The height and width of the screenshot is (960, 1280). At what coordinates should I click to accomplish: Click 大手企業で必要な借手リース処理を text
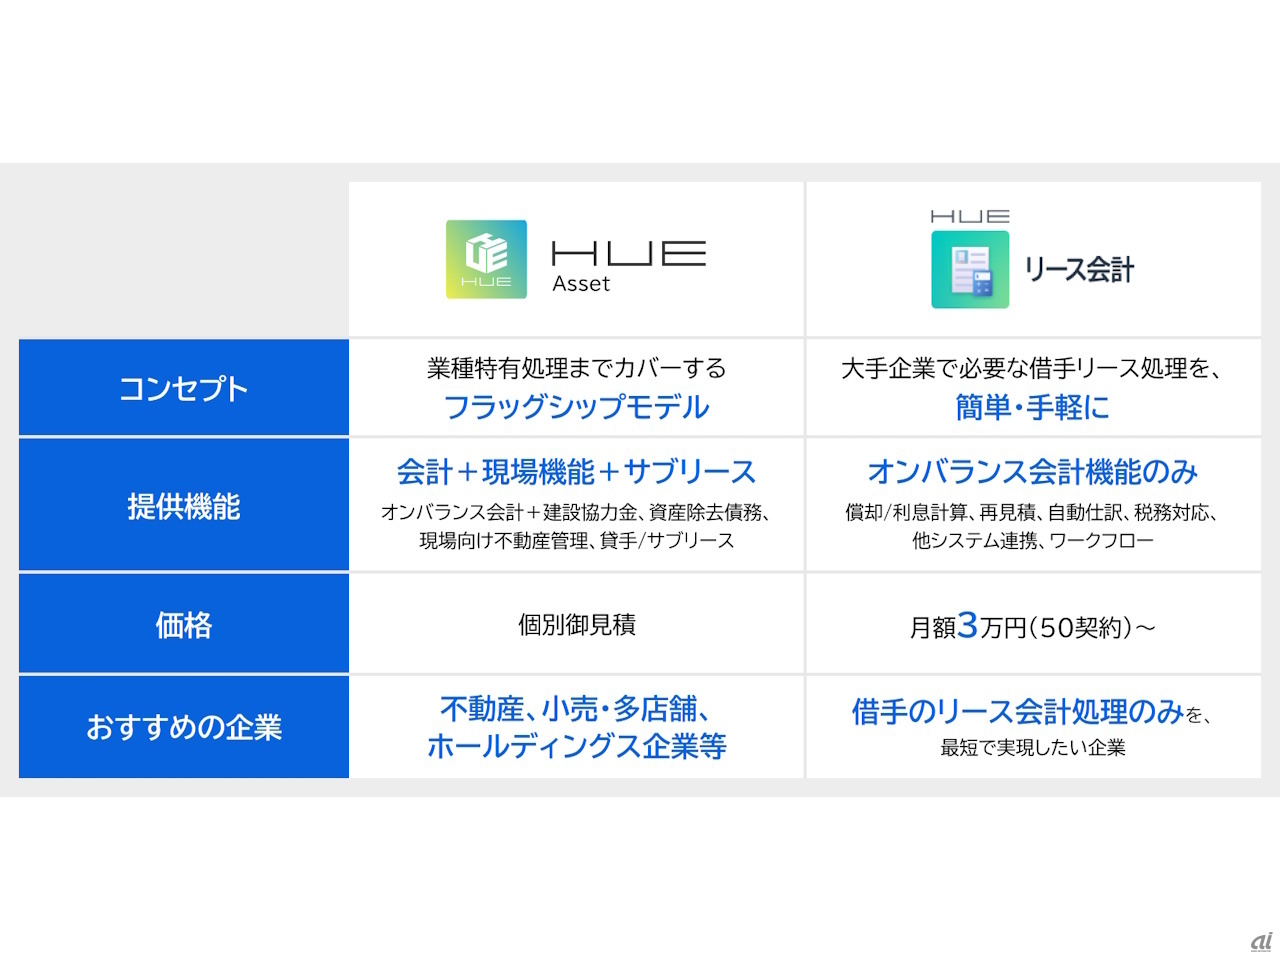coord(1031,368)
